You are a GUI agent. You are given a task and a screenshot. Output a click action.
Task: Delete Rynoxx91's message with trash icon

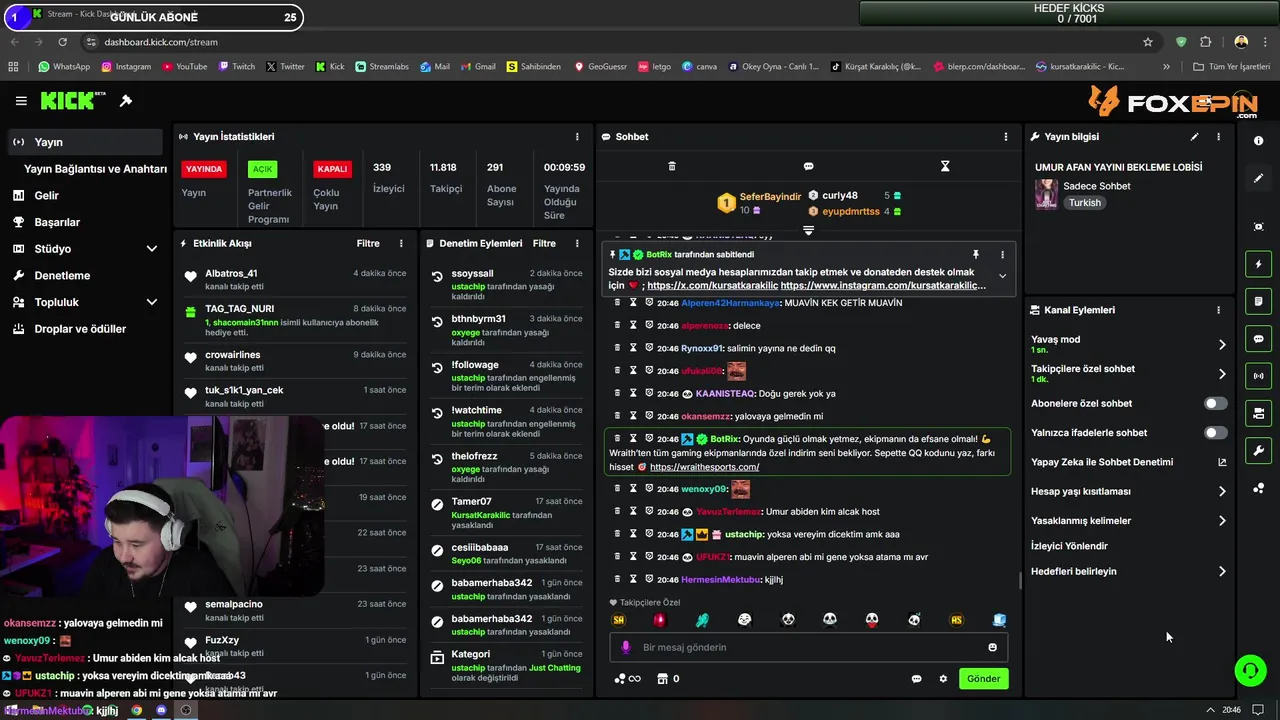617,348
